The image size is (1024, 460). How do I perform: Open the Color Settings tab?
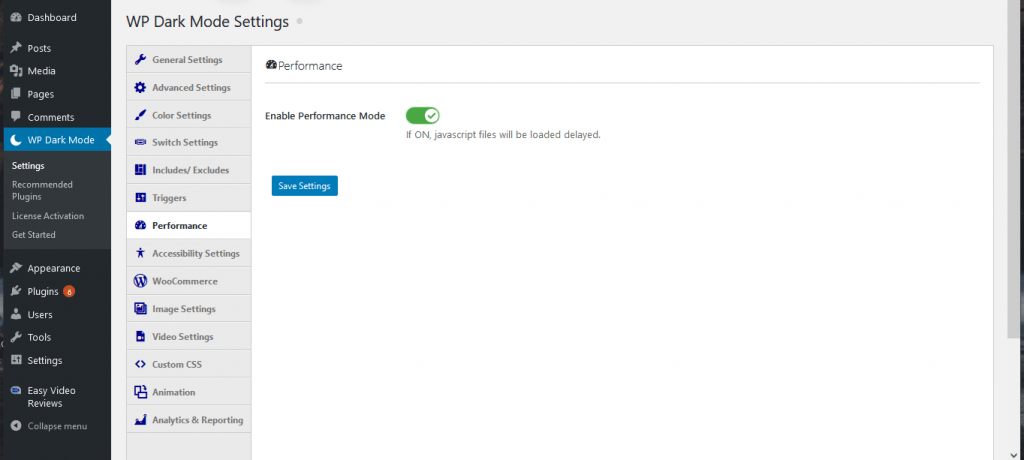(189, 115)
